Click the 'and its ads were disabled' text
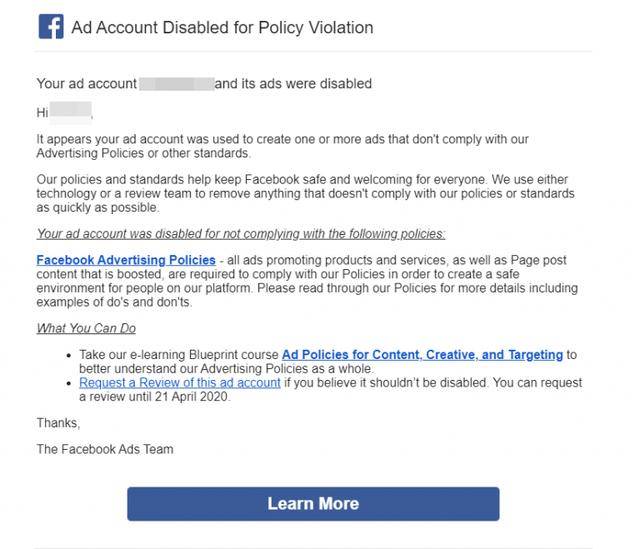 [293, 84]
